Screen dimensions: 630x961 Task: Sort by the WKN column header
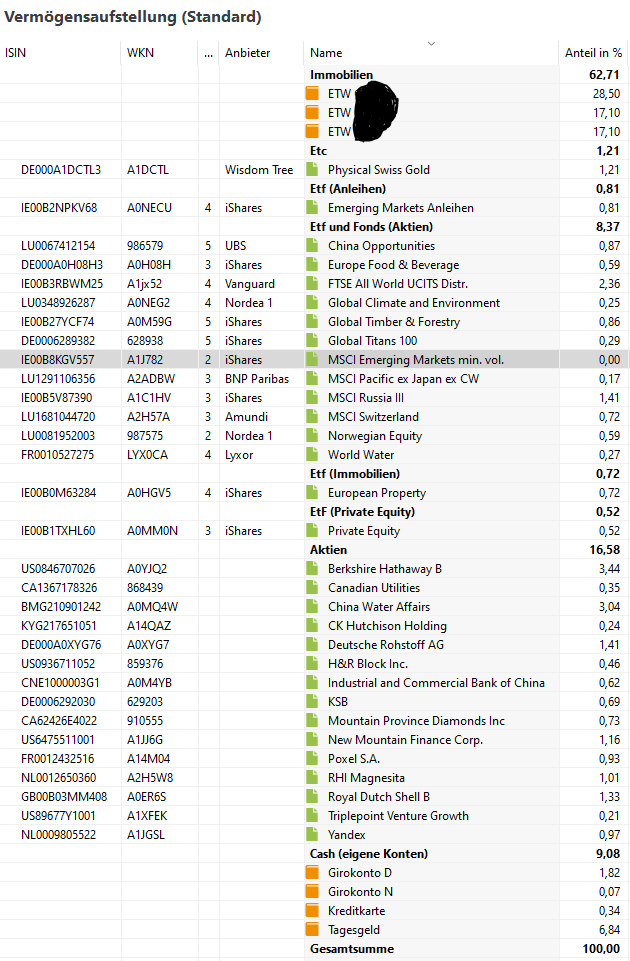tap(139, 53)
